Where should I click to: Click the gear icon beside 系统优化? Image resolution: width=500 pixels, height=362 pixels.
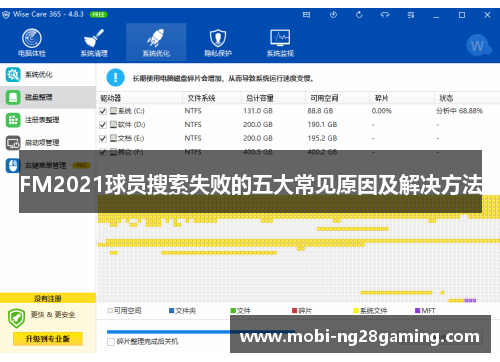[x=13, y=75]
